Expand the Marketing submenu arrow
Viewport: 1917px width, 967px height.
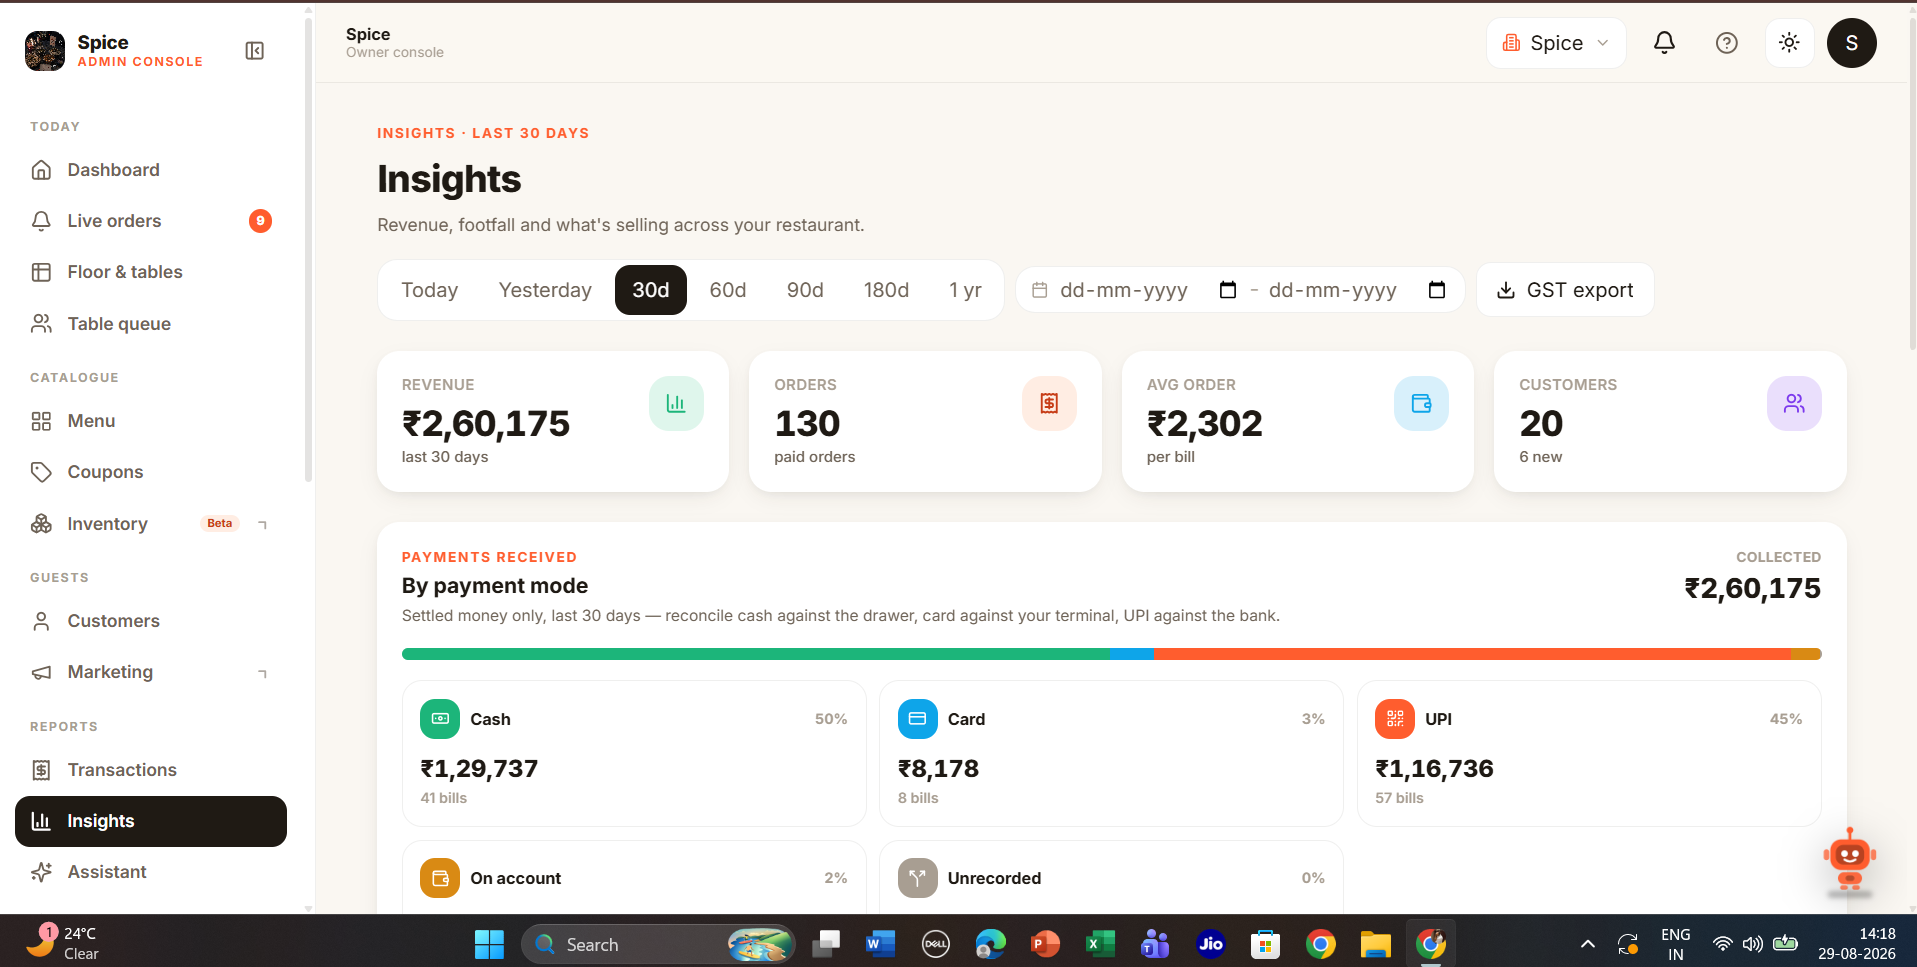pyautogui.click(x=263, y=673)
